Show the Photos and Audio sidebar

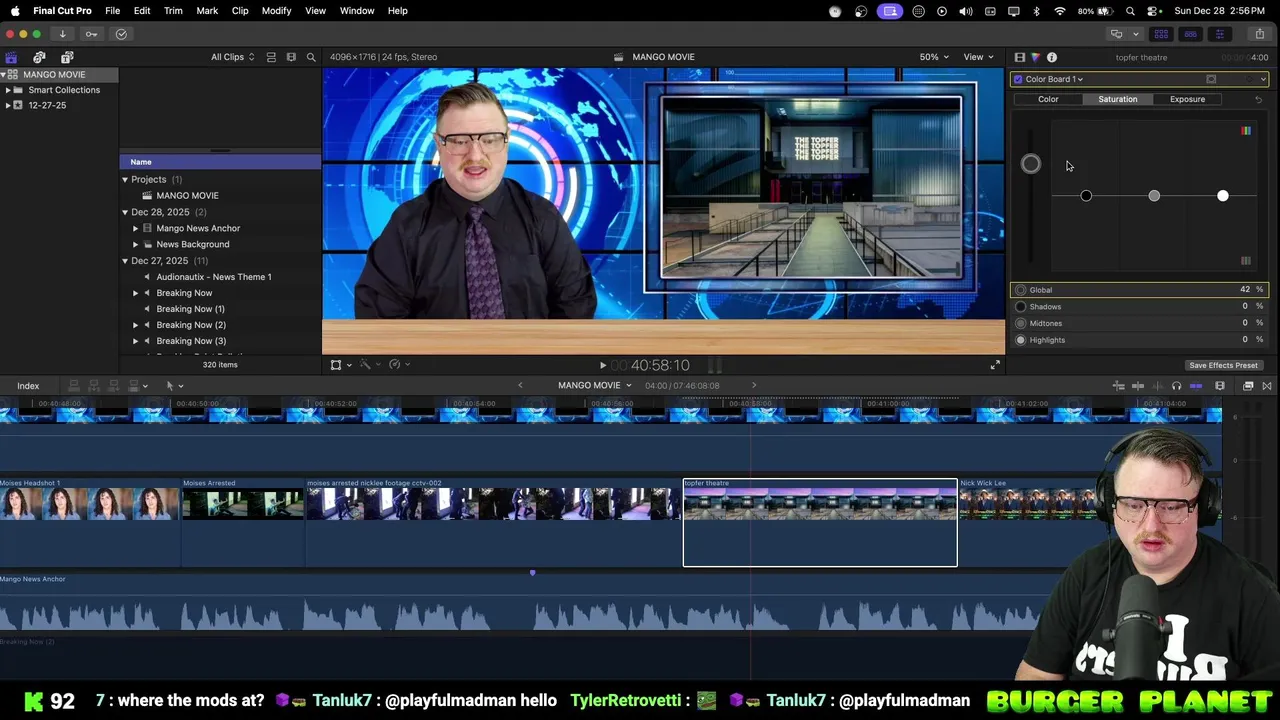[39, 57]
